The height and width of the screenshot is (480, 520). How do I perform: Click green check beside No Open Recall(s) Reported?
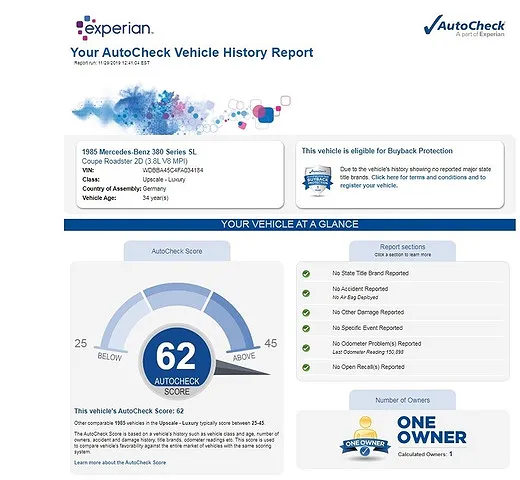click(306, 367)
